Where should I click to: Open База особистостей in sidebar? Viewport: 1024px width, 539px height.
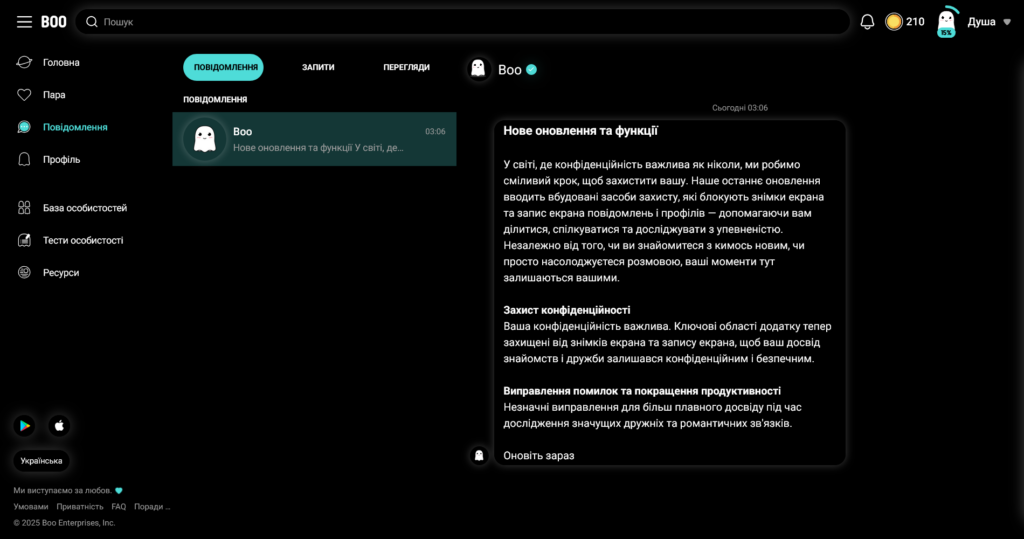click(84, 208)
